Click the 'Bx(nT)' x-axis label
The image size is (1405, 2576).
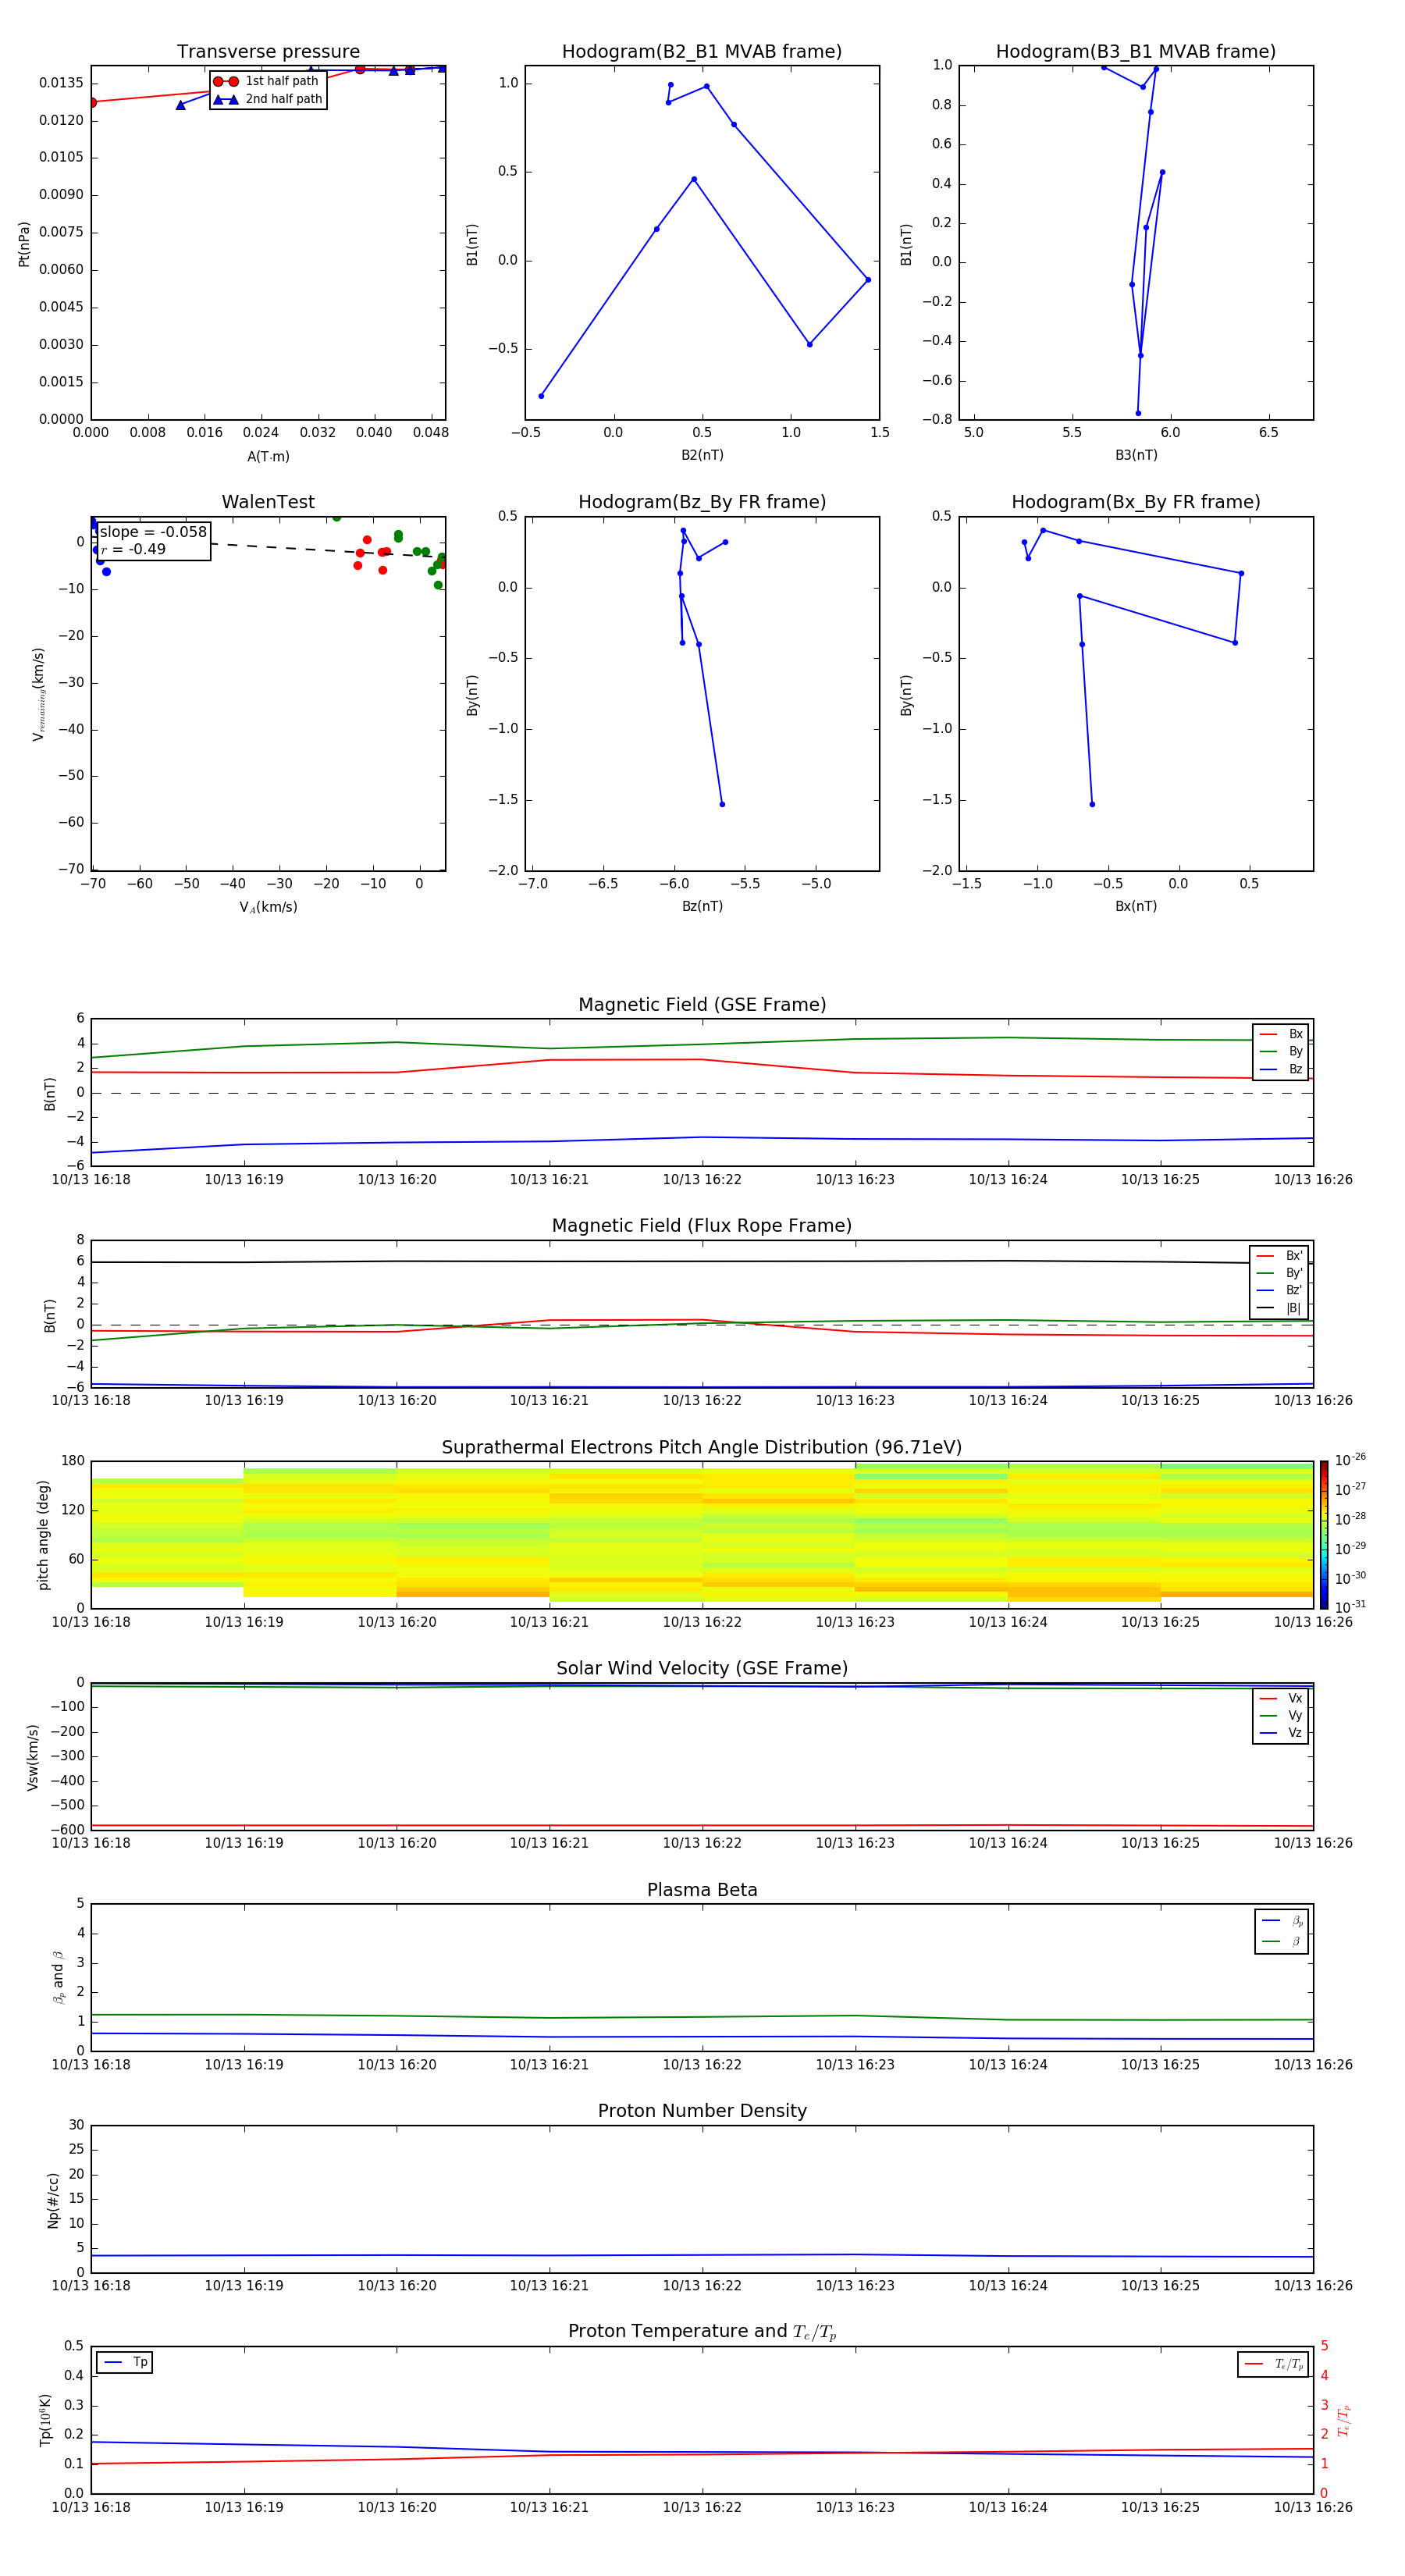point(1136,906)
